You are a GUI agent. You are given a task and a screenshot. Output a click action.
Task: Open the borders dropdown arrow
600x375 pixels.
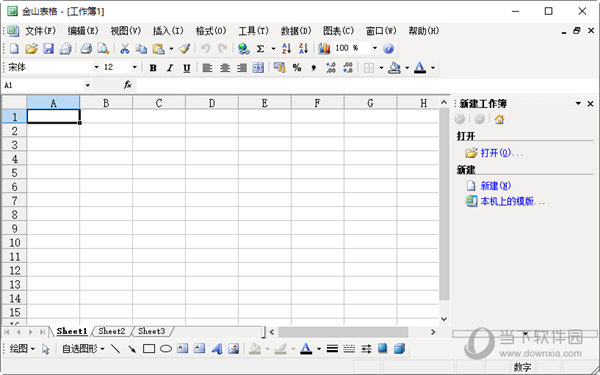point(381,68)
